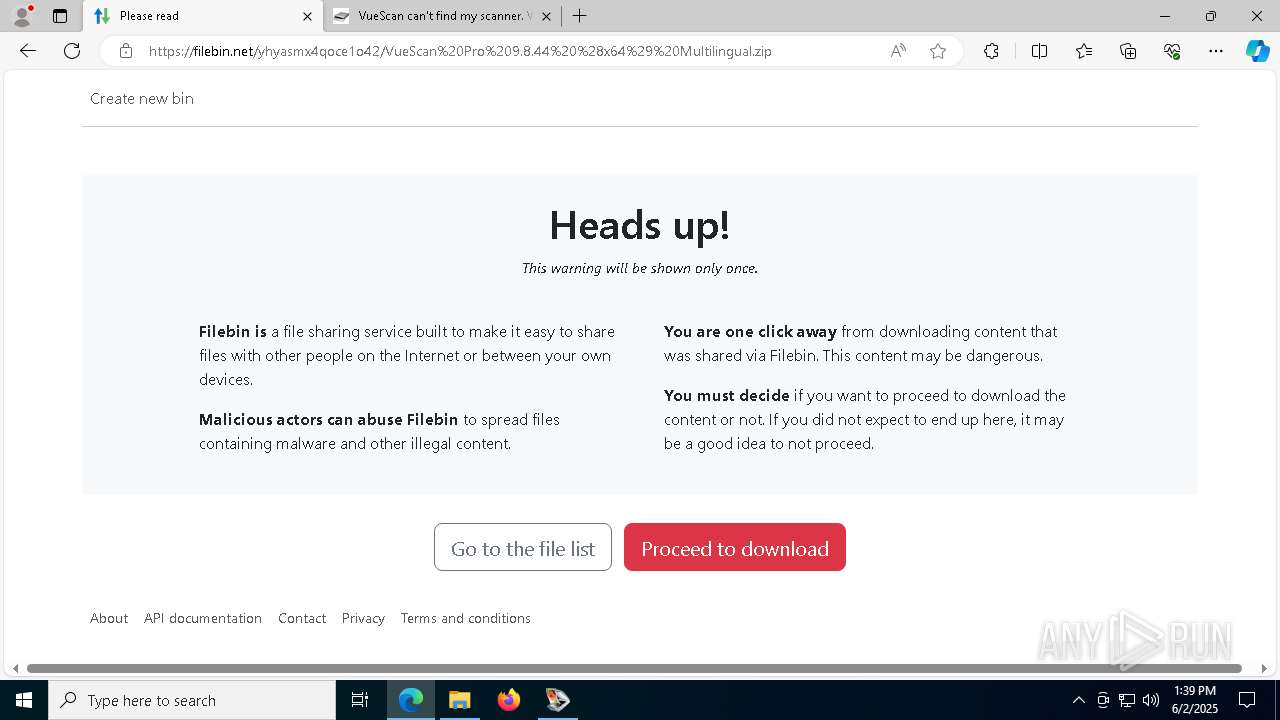Open the Edge profile icon
Image resolution: width=1280 pixels, height=720 pixels.
click(x=22, y=16)
